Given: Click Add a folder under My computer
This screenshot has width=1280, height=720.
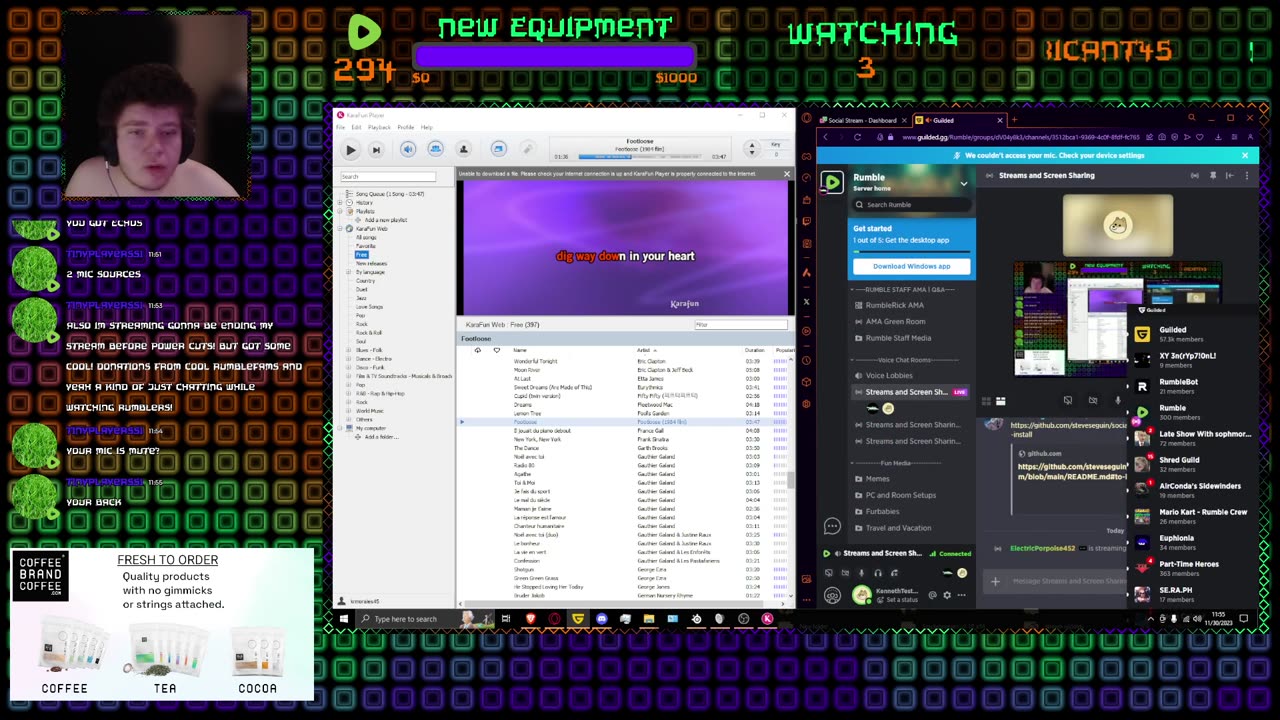Looking at the screenshot, I should pyautogui.click(x=380, y=437).
